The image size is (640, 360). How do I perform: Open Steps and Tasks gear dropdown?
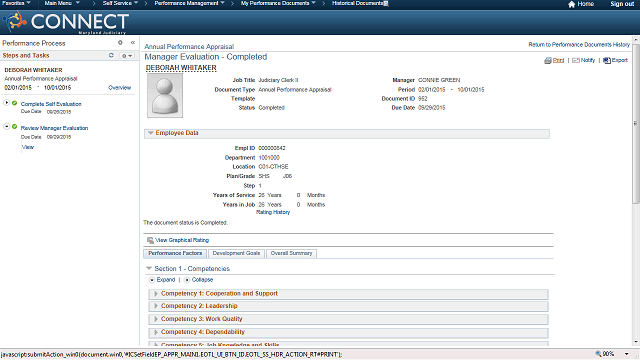click(127, 56)
